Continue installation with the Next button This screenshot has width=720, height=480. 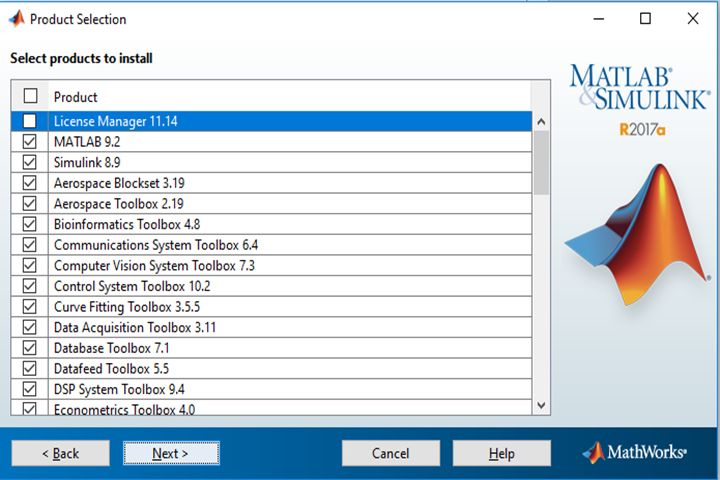click(x=171, y=453)
